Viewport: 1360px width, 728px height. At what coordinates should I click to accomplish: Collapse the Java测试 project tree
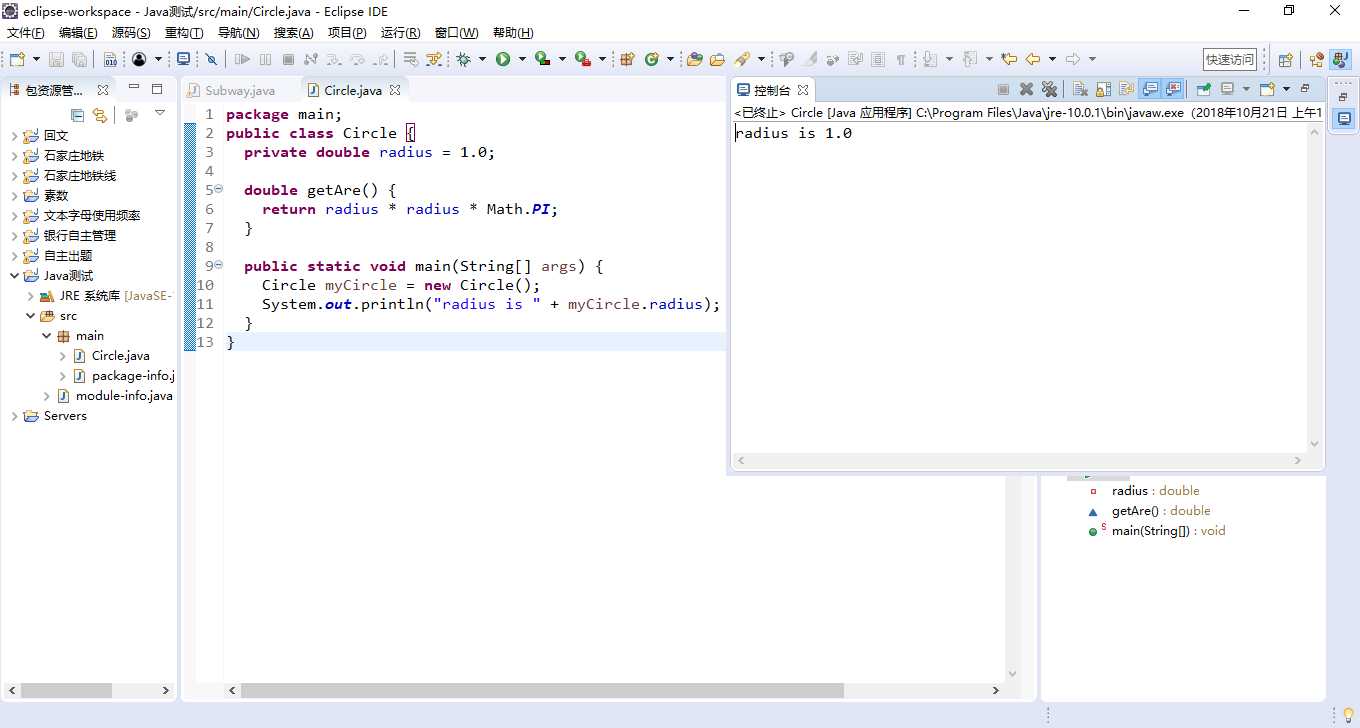[14, 276]
